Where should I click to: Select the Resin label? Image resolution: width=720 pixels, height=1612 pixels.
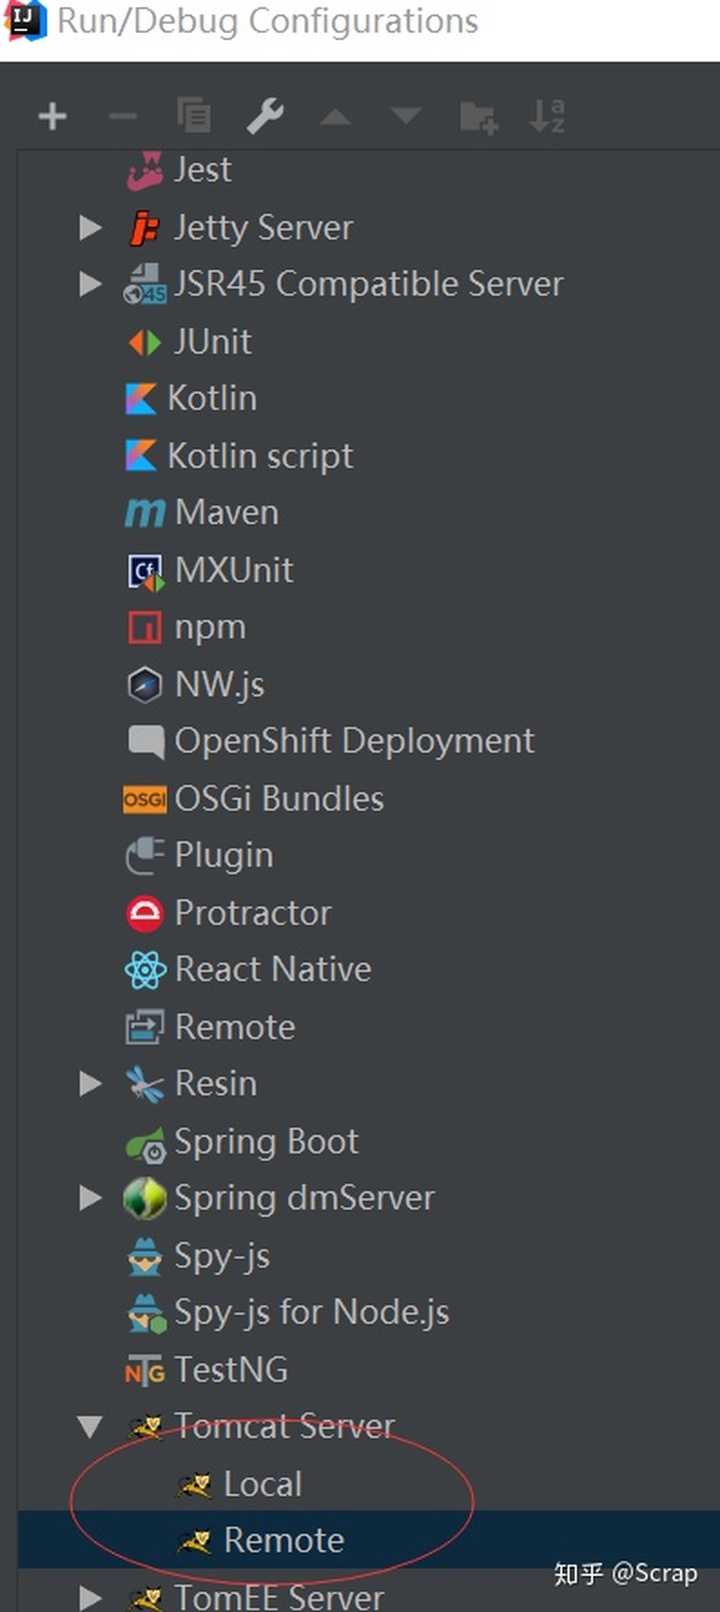216,1084
